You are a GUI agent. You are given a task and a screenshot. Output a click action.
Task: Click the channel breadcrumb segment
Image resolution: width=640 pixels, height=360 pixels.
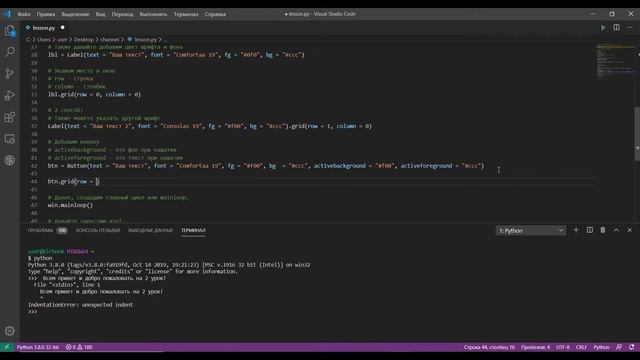[x=110, y=40]
